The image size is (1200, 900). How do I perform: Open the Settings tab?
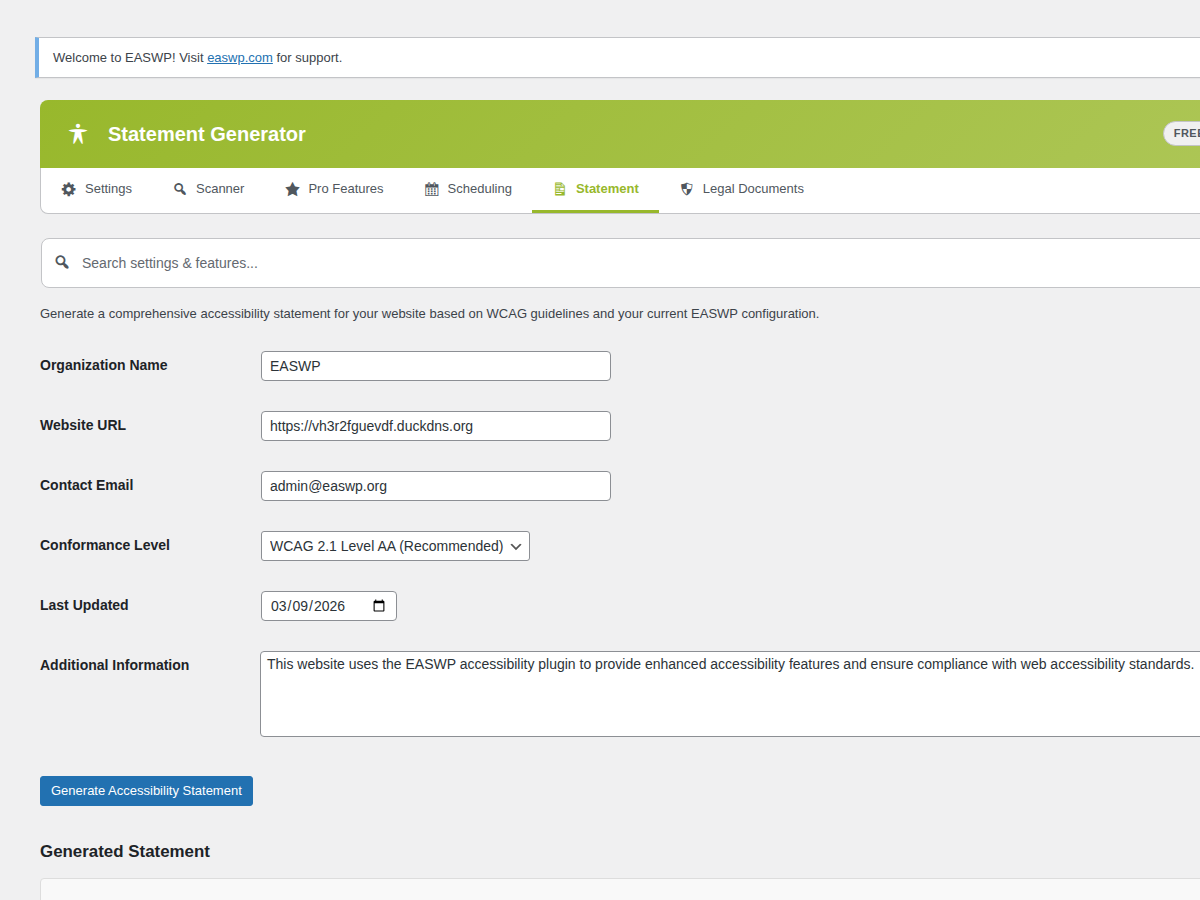[x=97, y=189]
